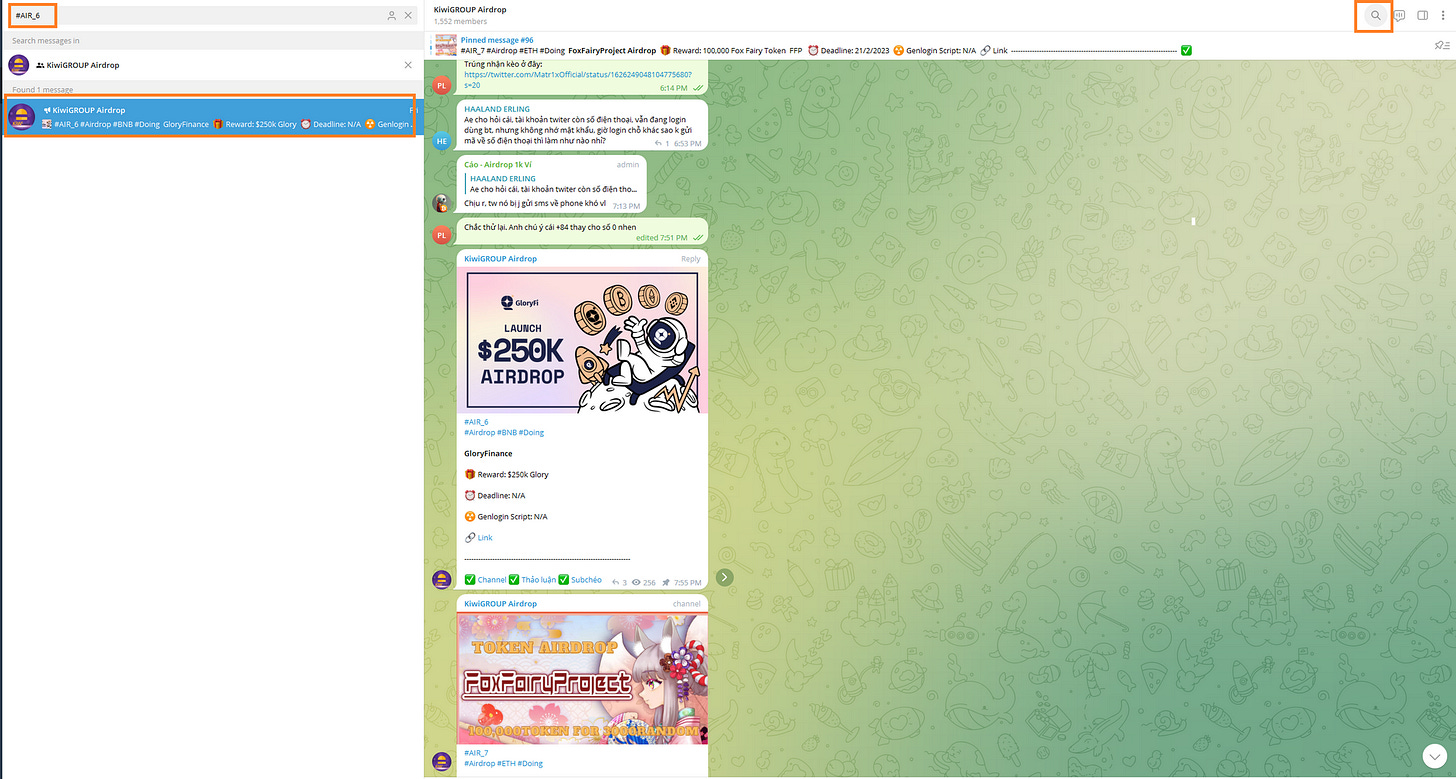Click the #AIR_7 hashtag in FoxFairy post

pos(476,752)
